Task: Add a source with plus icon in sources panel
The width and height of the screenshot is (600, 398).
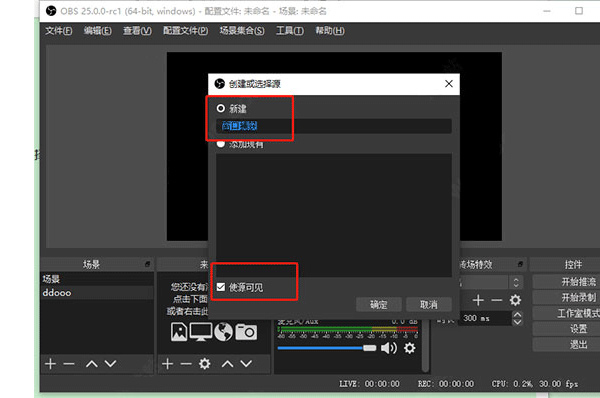Action: [x=168, y=364]
